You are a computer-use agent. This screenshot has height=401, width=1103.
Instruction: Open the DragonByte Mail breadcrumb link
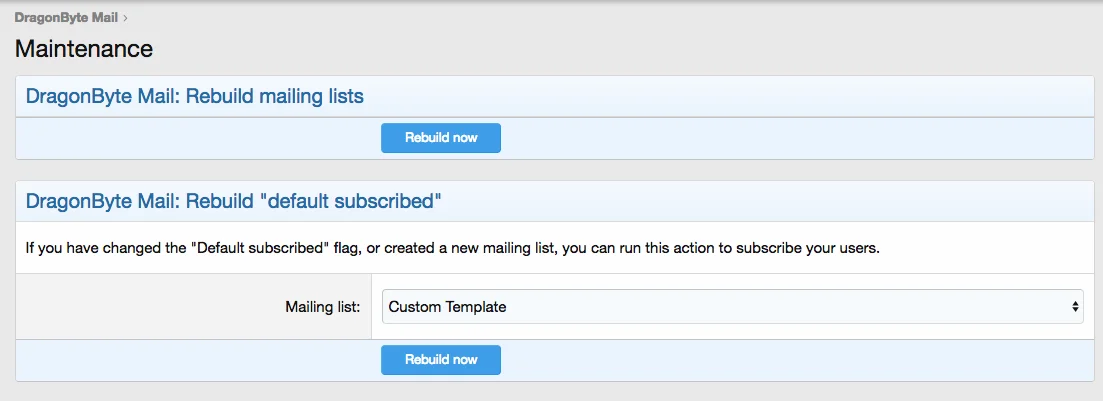(x=66, y=18)
